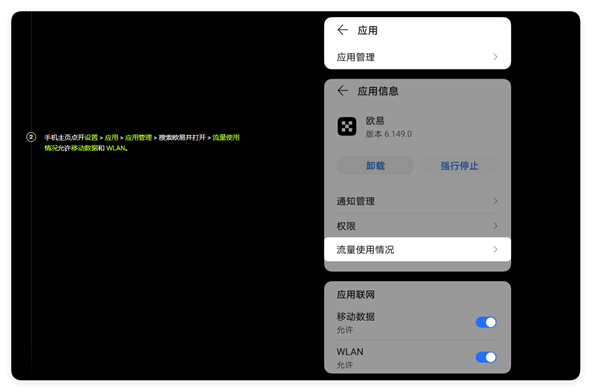This screenshot has width=591, height=391.
Task: Go back from the 应用 screen
Action: (x=342, y=30)
